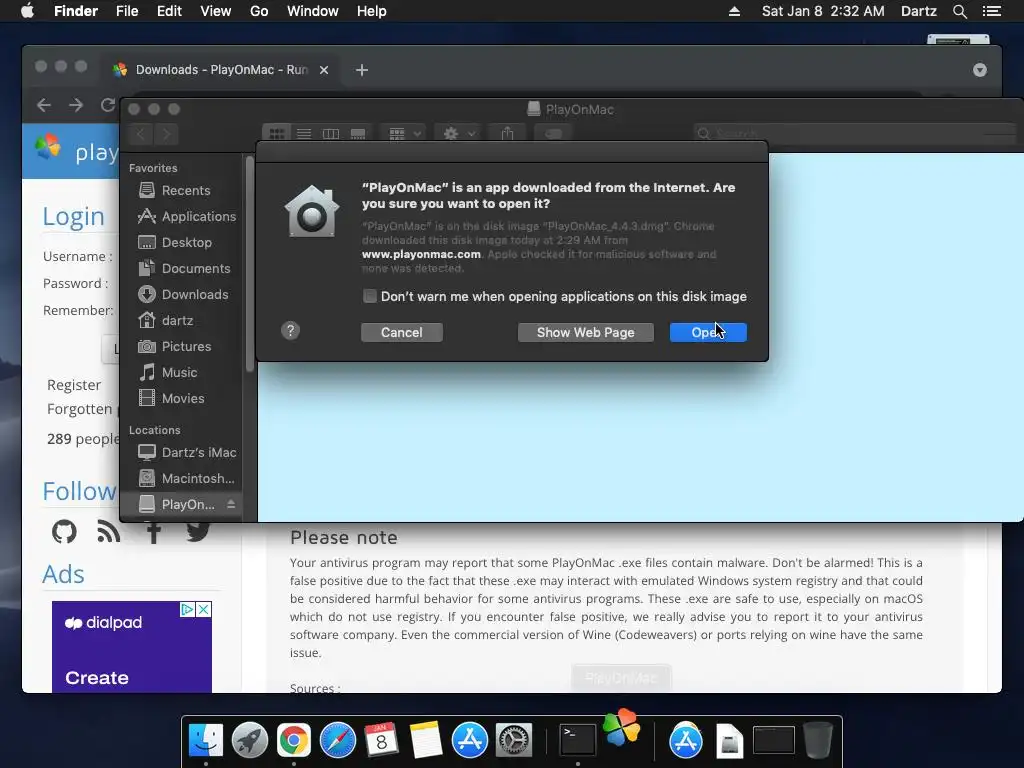Open the File menu

[x=127, y=11]
